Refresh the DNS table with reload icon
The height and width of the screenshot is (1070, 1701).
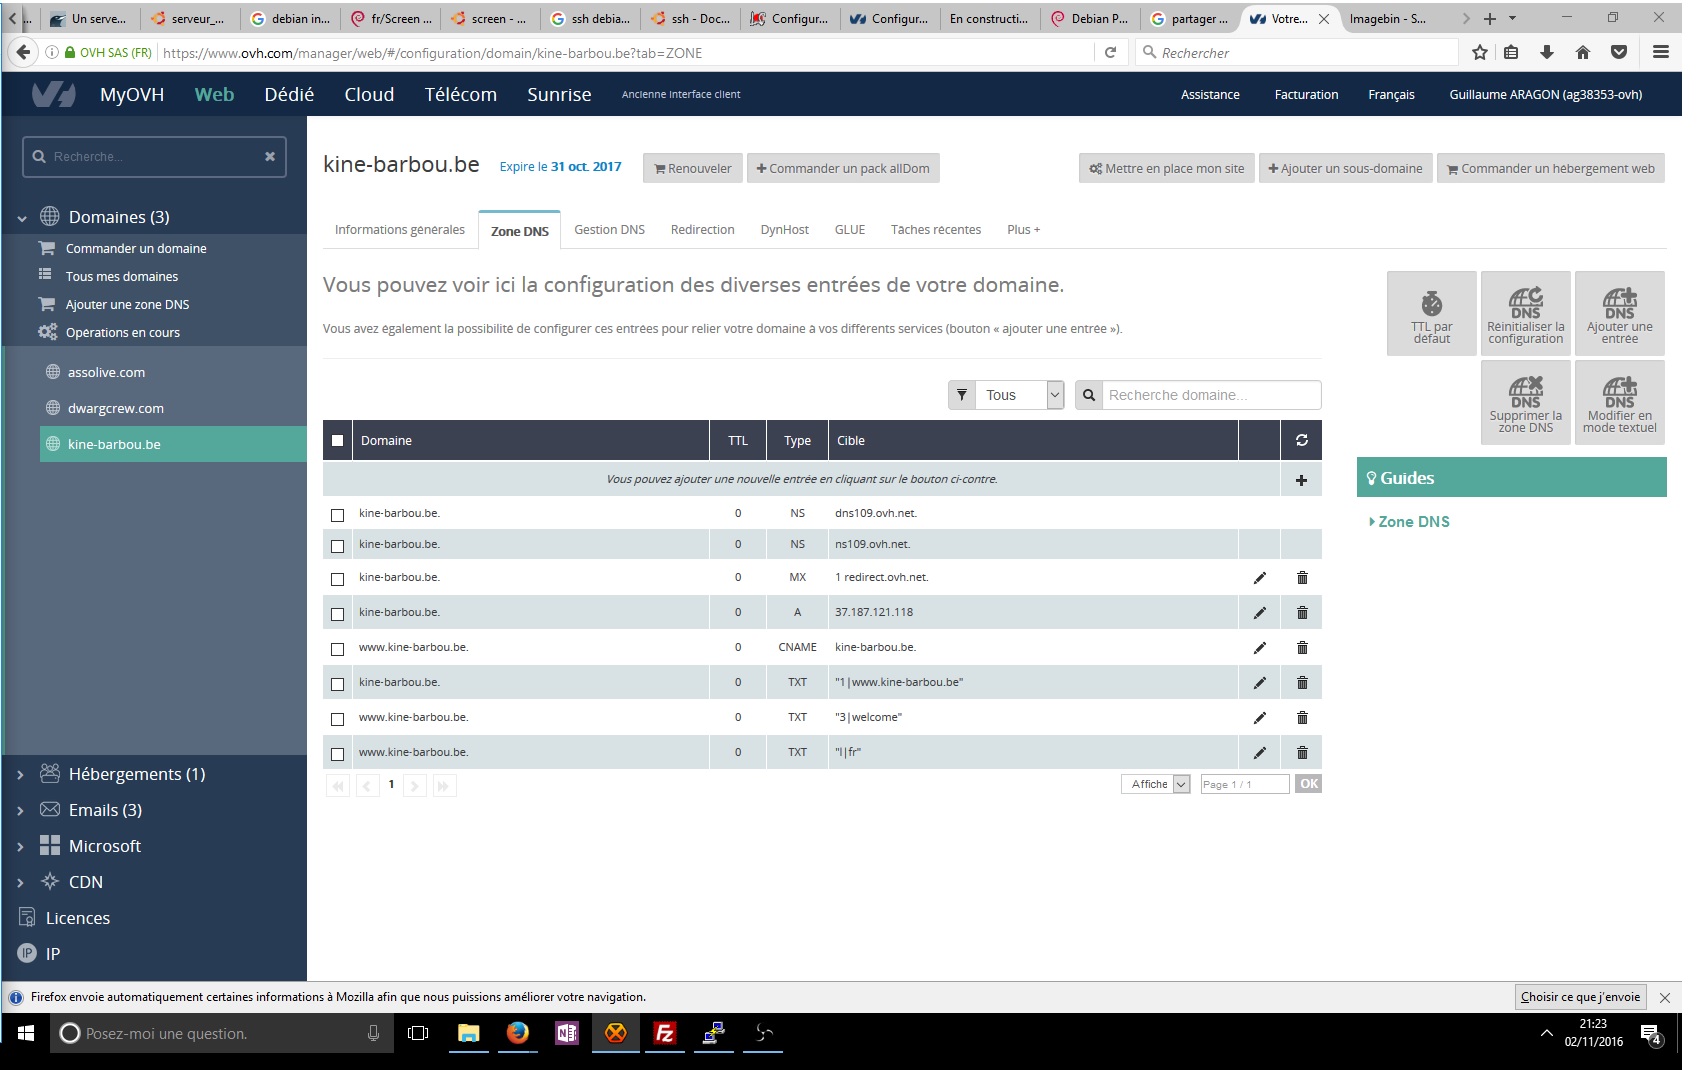[x=1301, y=440]
